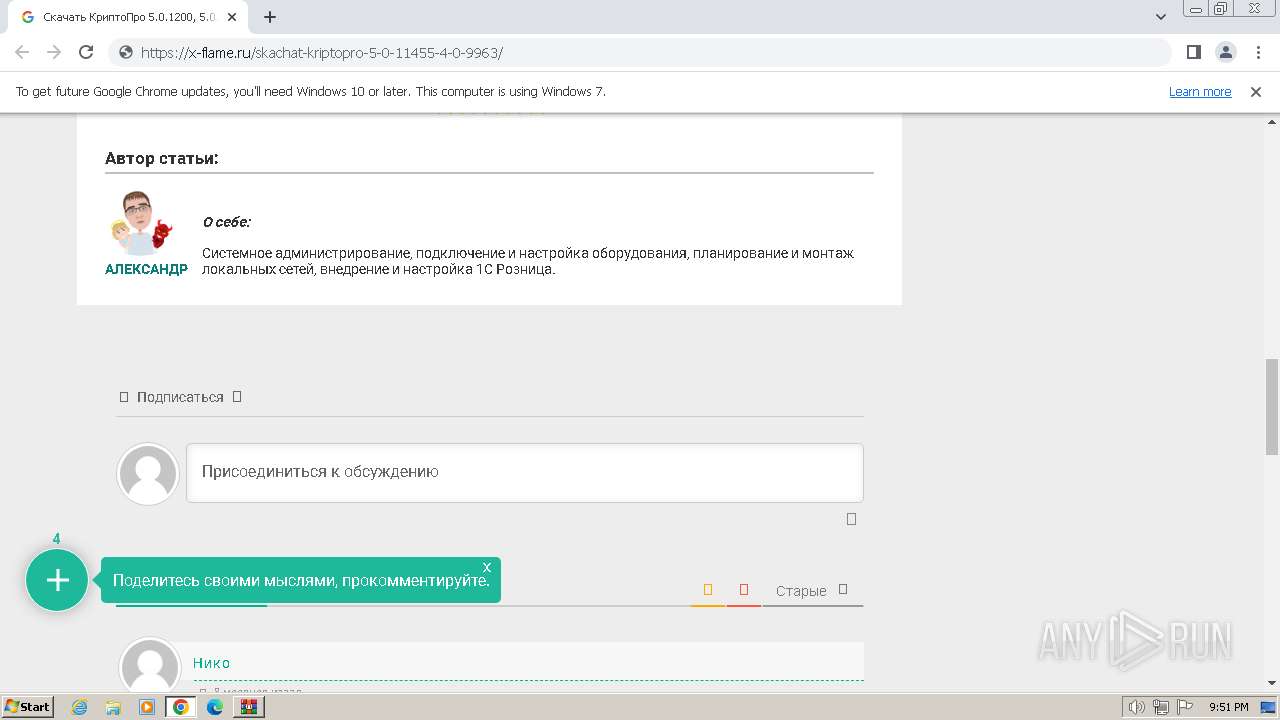Click the 'Подписаться' subscribe button

point(180,397)
